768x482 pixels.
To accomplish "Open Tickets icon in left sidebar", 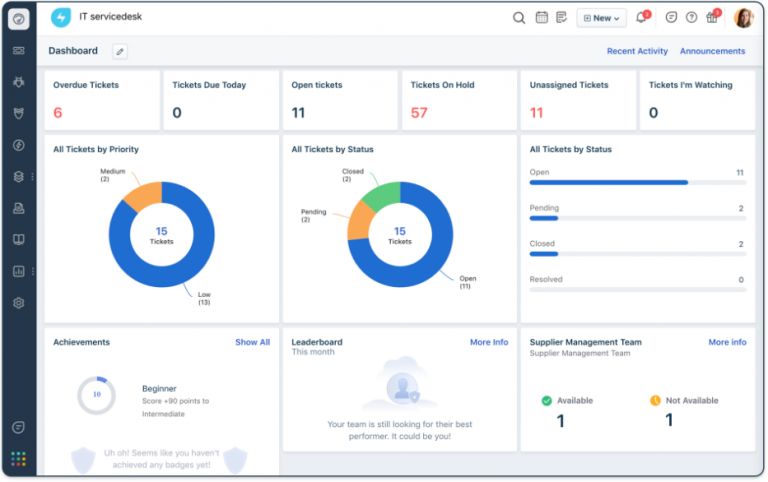I will [x=19, y=50].
